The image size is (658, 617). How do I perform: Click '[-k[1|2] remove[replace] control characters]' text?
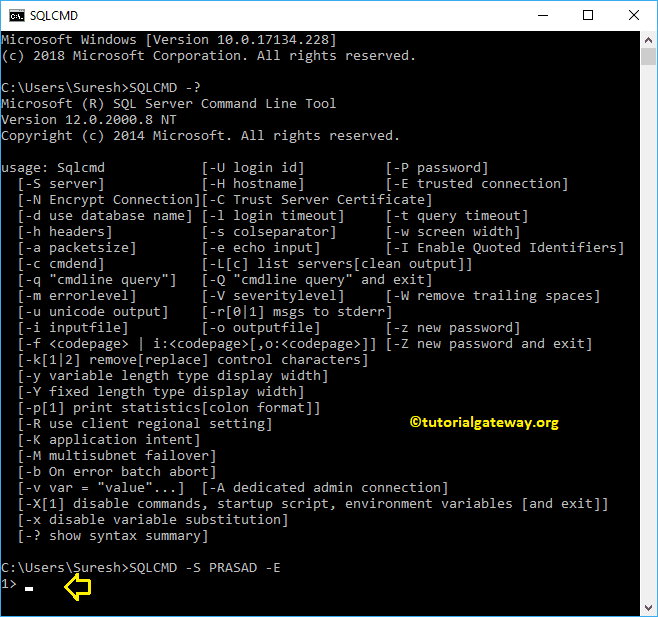click(x=193, y=360)
